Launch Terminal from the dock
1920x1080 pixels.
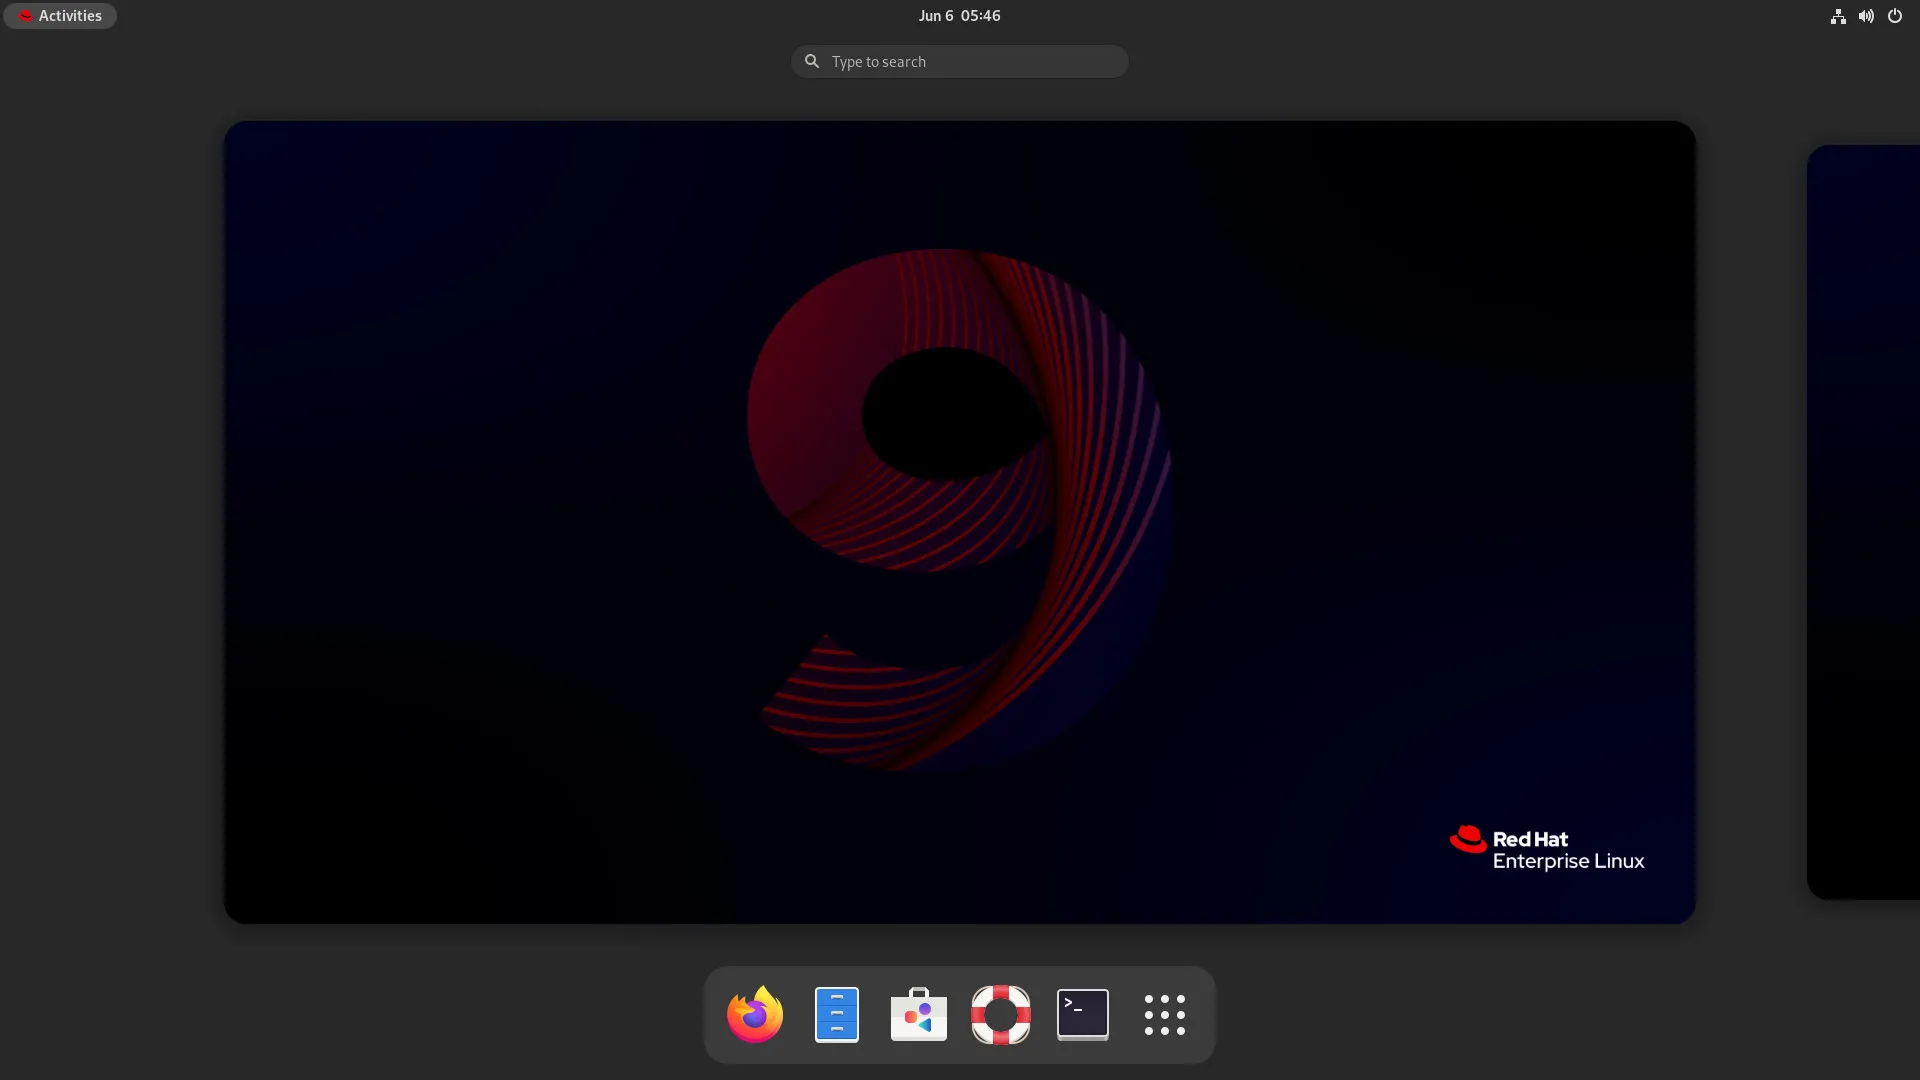click(x=1082, y=1014)
